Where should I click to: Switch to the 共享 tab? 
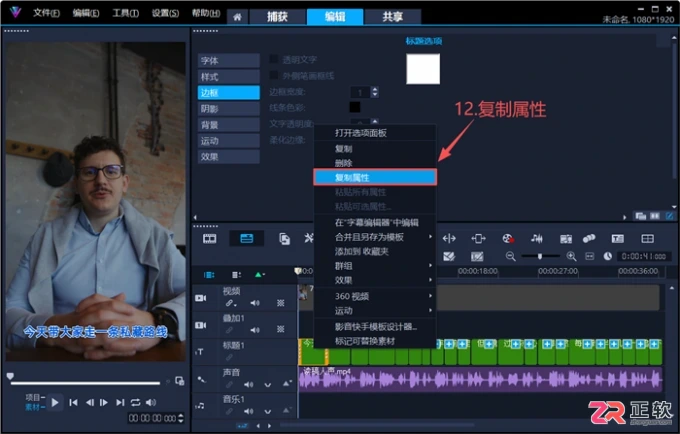pyautogui.click(x=392, y=17)
